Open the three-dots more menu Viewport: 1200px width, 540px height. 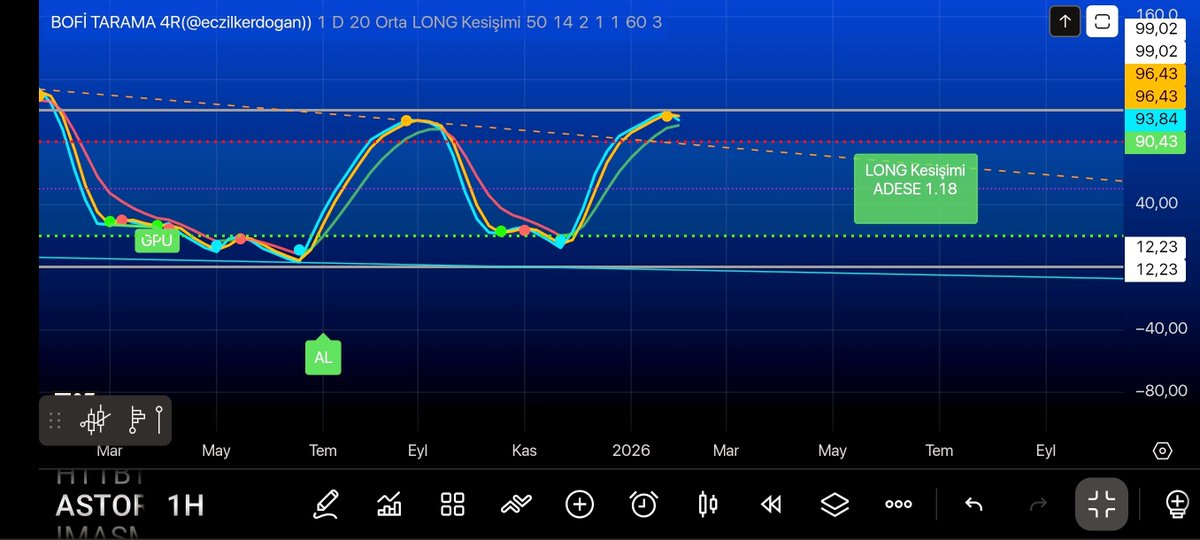pos(898,504)
